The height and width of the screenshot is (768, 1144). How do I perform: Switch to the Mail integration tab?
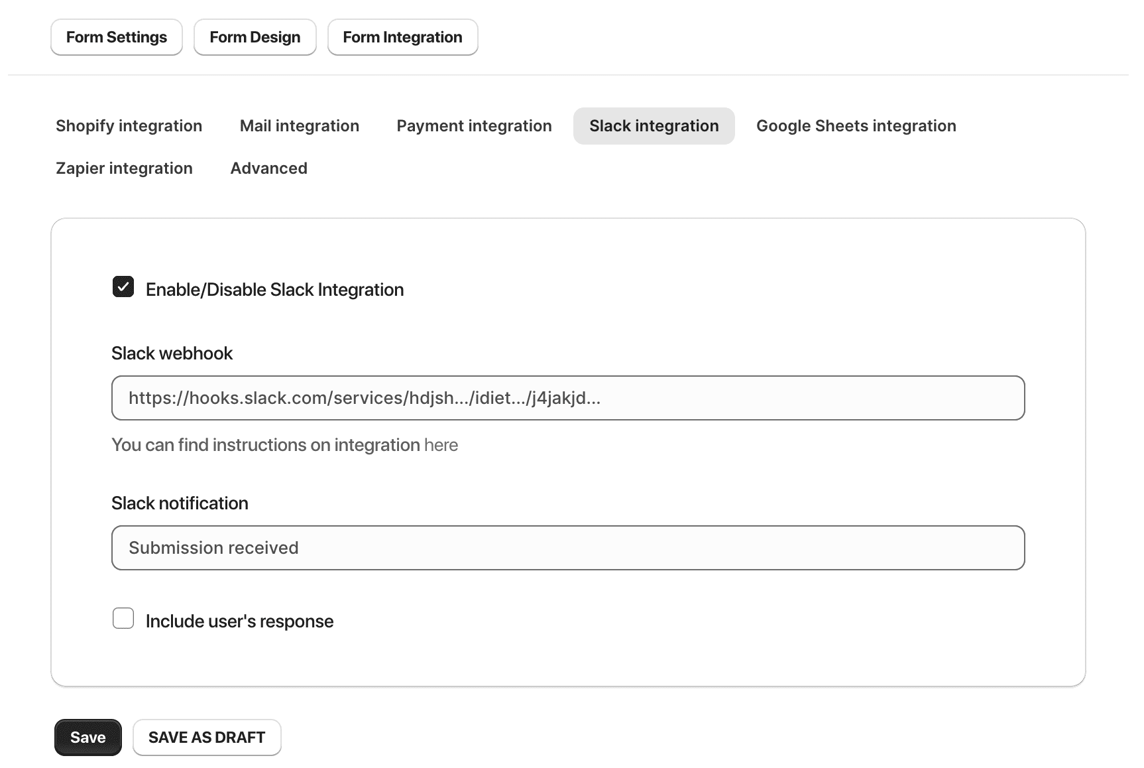tap(299, 126)
